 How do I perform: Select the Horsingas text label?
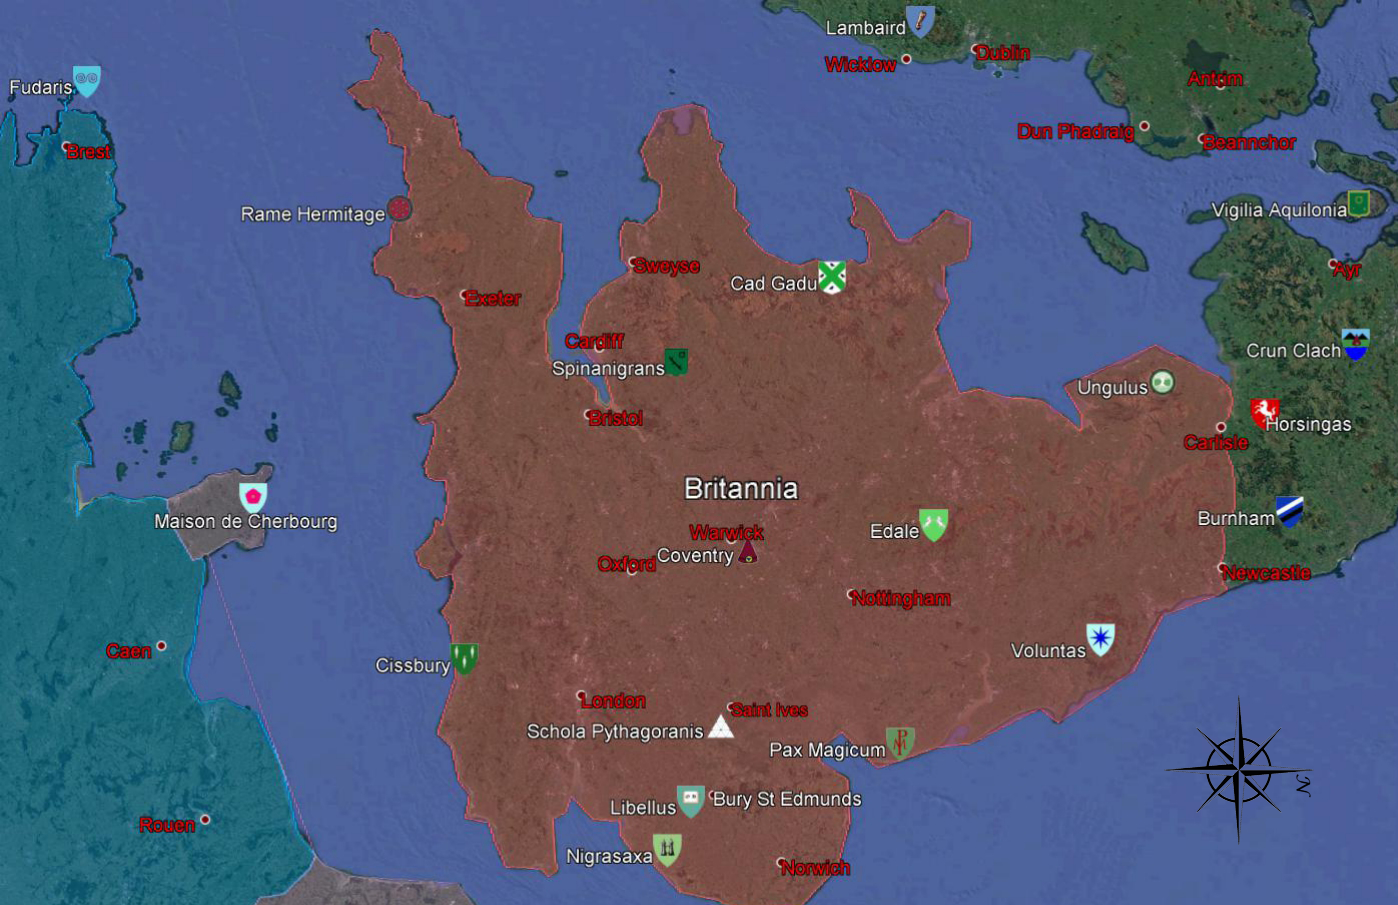coord(1308,424)
